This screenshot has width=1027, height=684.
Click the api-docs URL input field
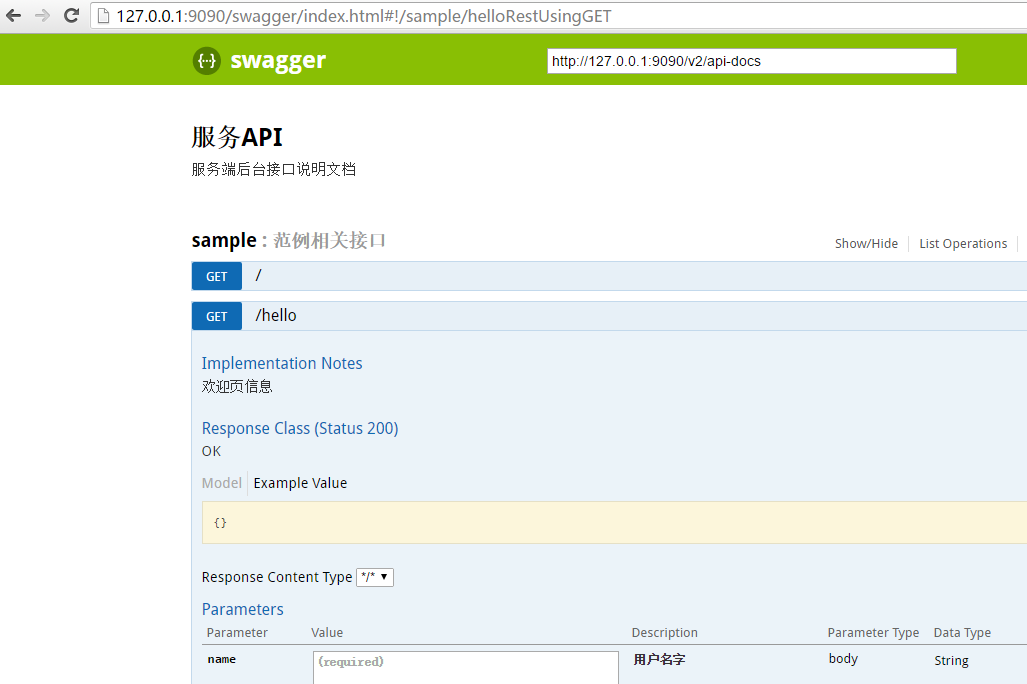point(751,61)
